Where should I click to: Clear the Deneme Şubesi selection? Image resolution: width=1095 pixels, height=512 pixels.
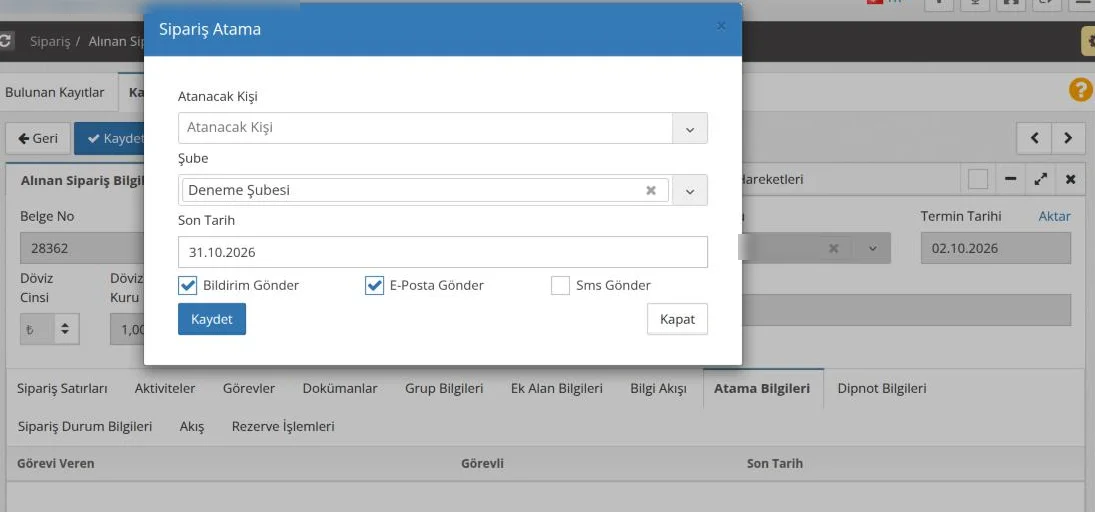point(651,190)
